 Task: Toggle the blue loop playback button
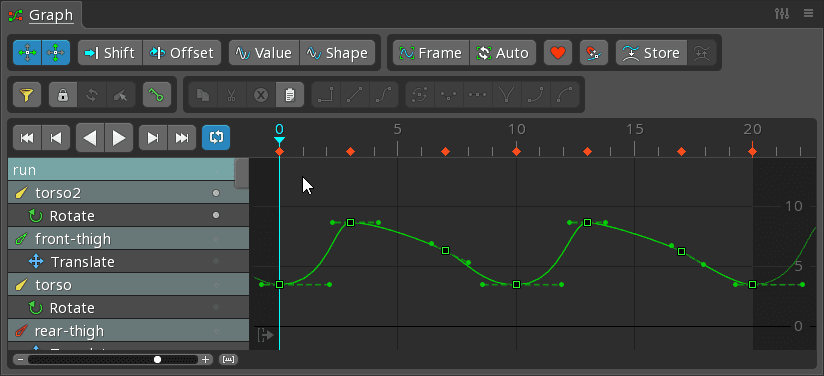216,138
